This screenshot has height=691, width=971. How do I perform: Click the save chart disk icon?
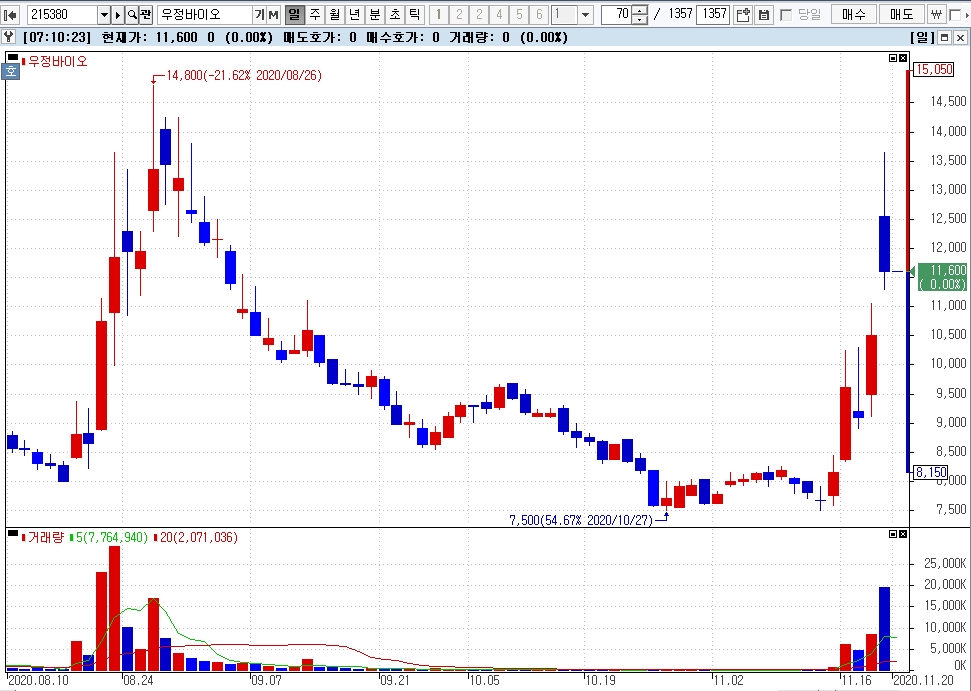coord(763,15)
